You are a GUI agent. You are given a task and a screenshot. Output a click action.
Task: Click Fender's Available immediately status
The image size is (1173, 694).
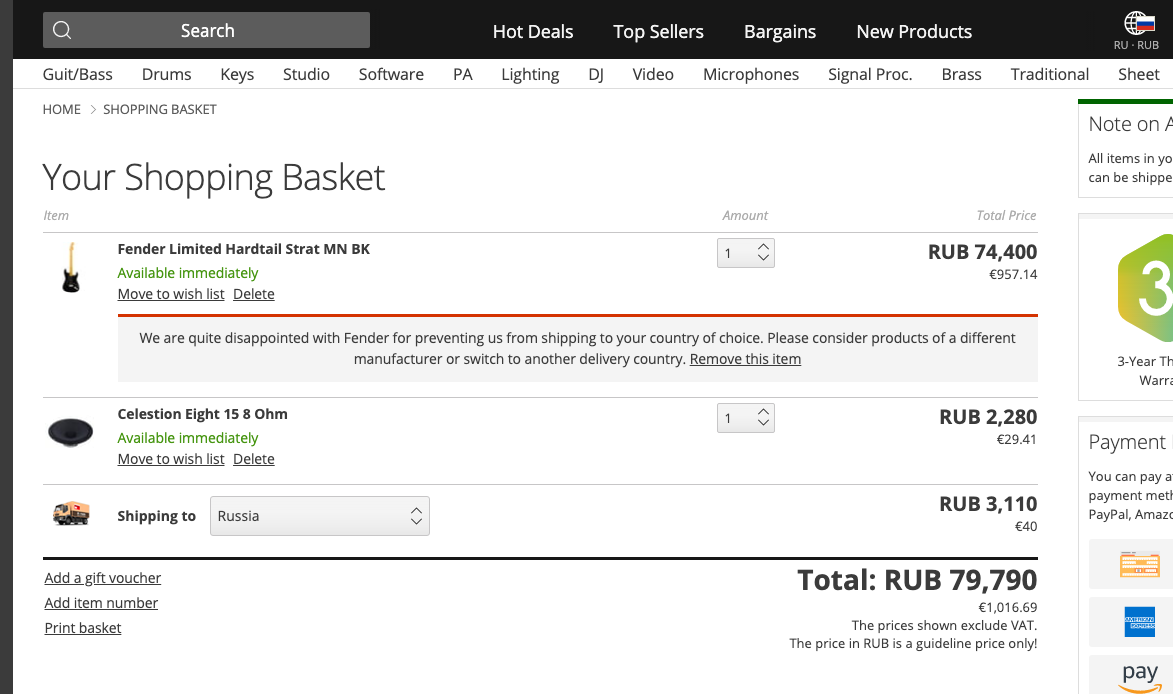pyautogui.click(x=188, y=273)
